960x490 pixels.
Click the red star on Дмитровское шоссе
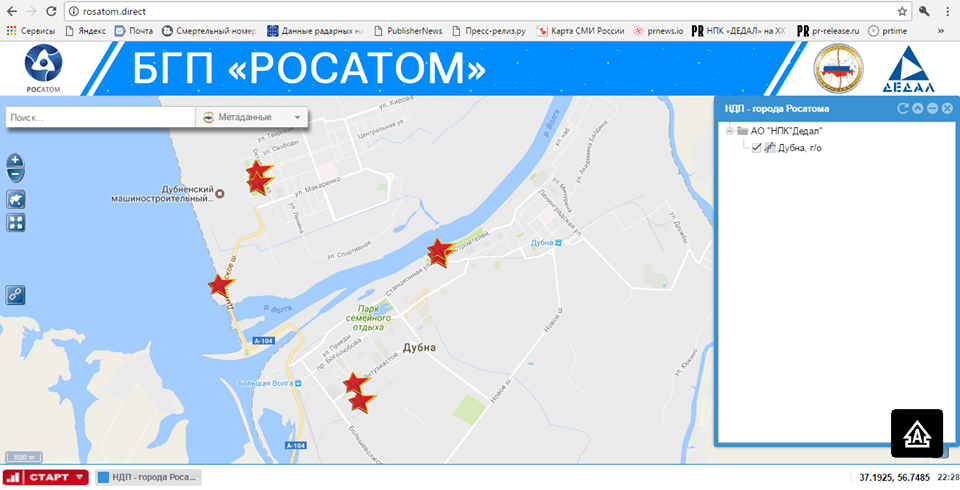coord(219,285)
